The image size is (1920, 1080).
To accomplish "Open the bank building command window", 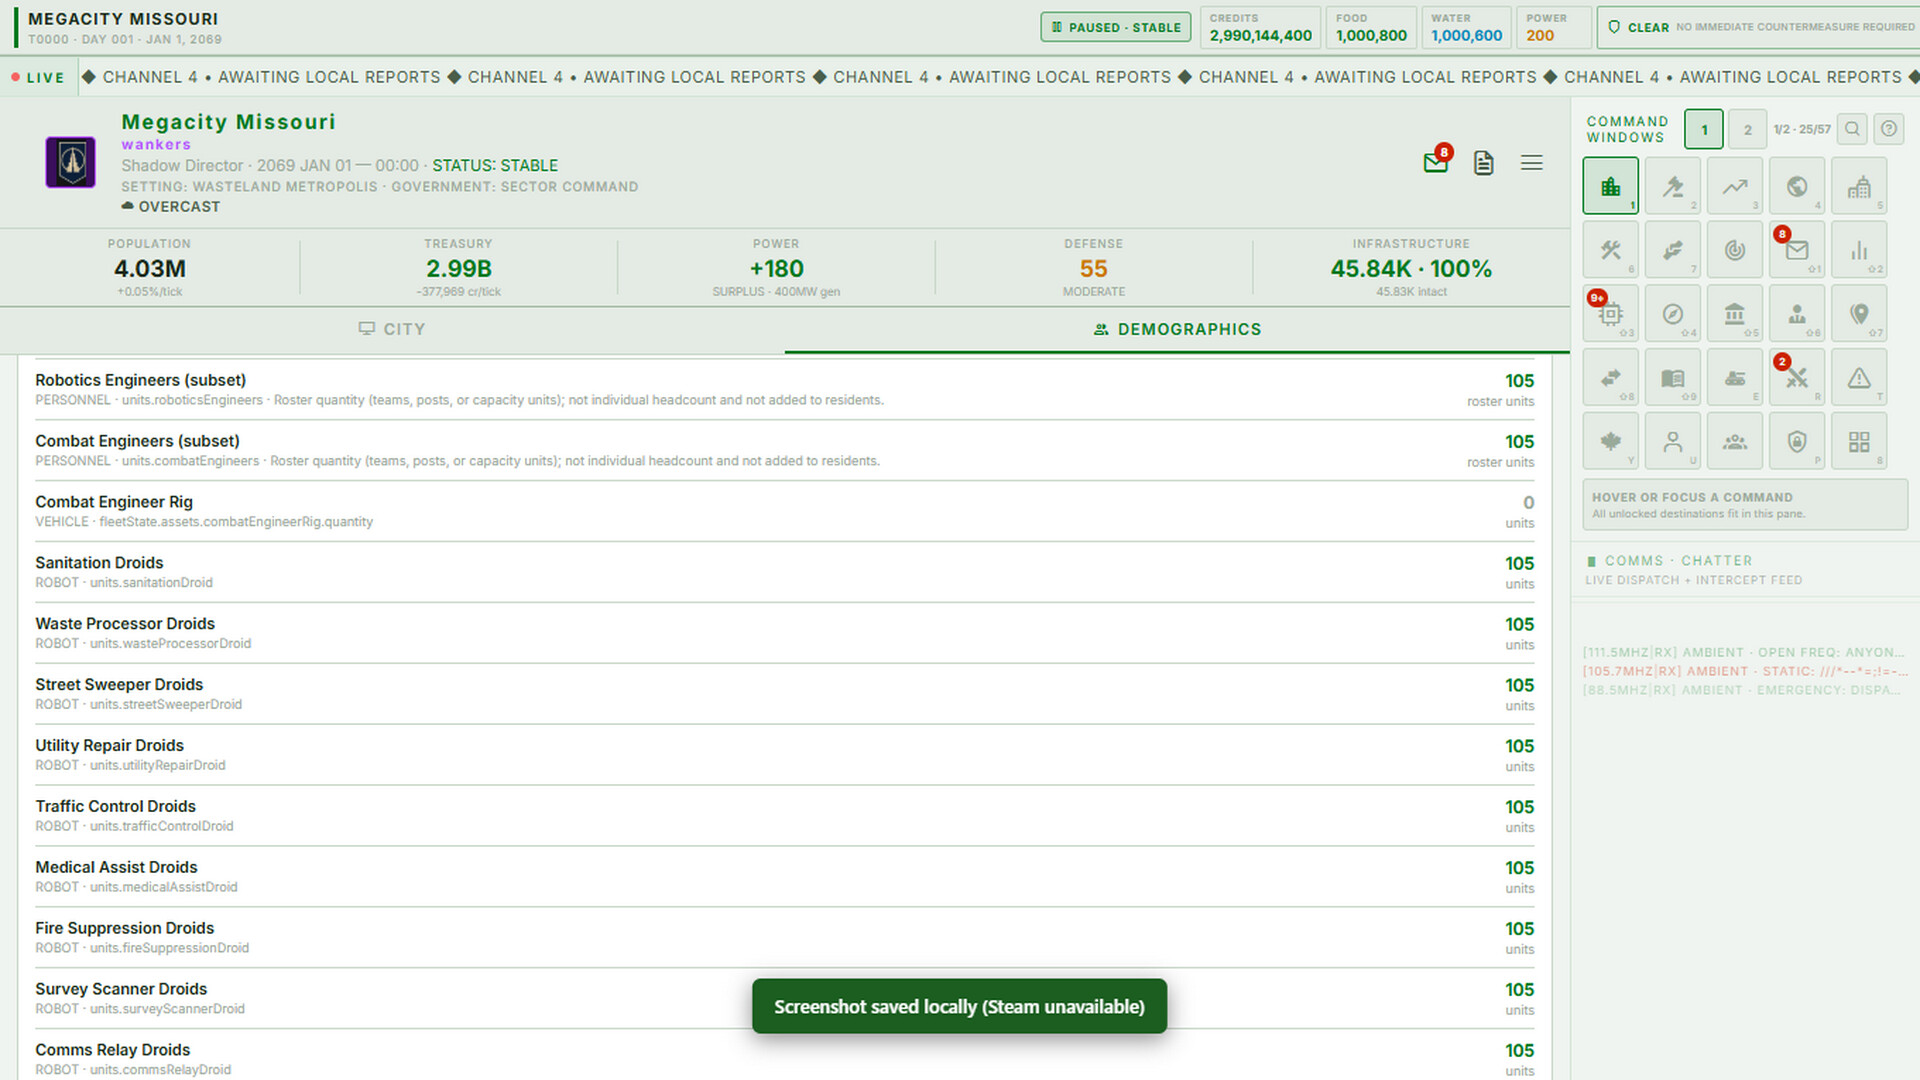I will tap(1734, 314).
